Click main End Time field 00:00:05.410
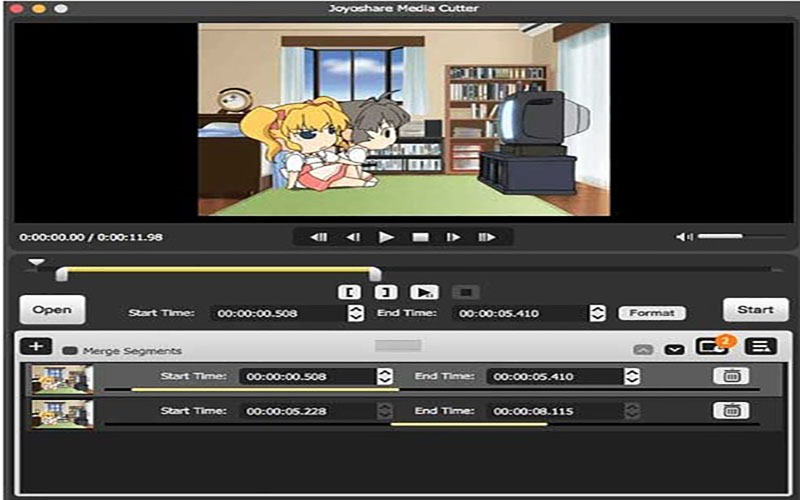Image resolution: width=800 pixels, height=500 pixels. (x=520, y=313)
